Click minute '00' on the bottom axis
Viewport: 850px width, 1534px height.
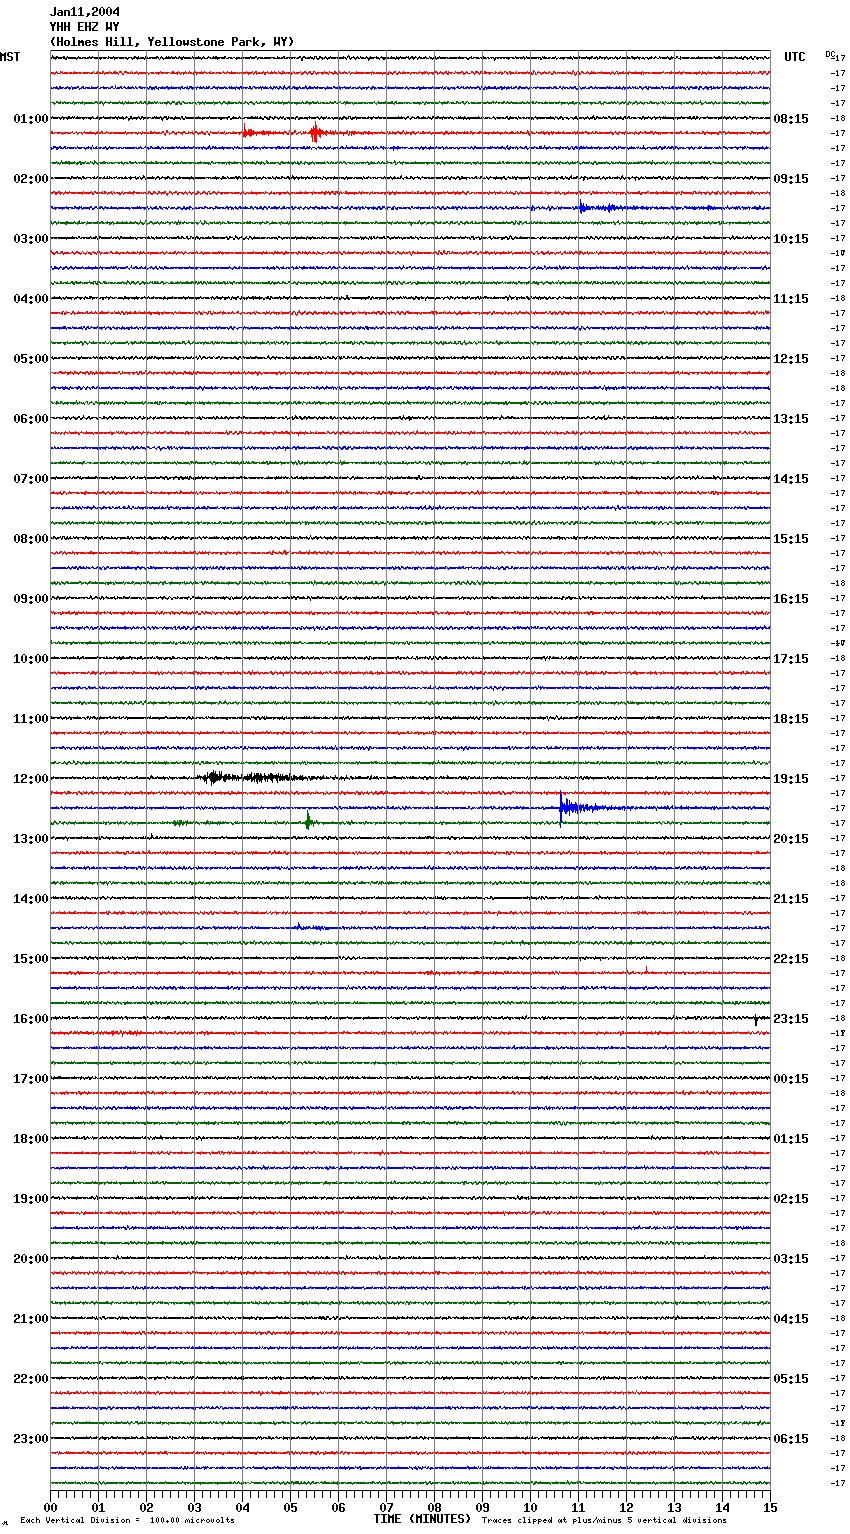coord(50,1507)
